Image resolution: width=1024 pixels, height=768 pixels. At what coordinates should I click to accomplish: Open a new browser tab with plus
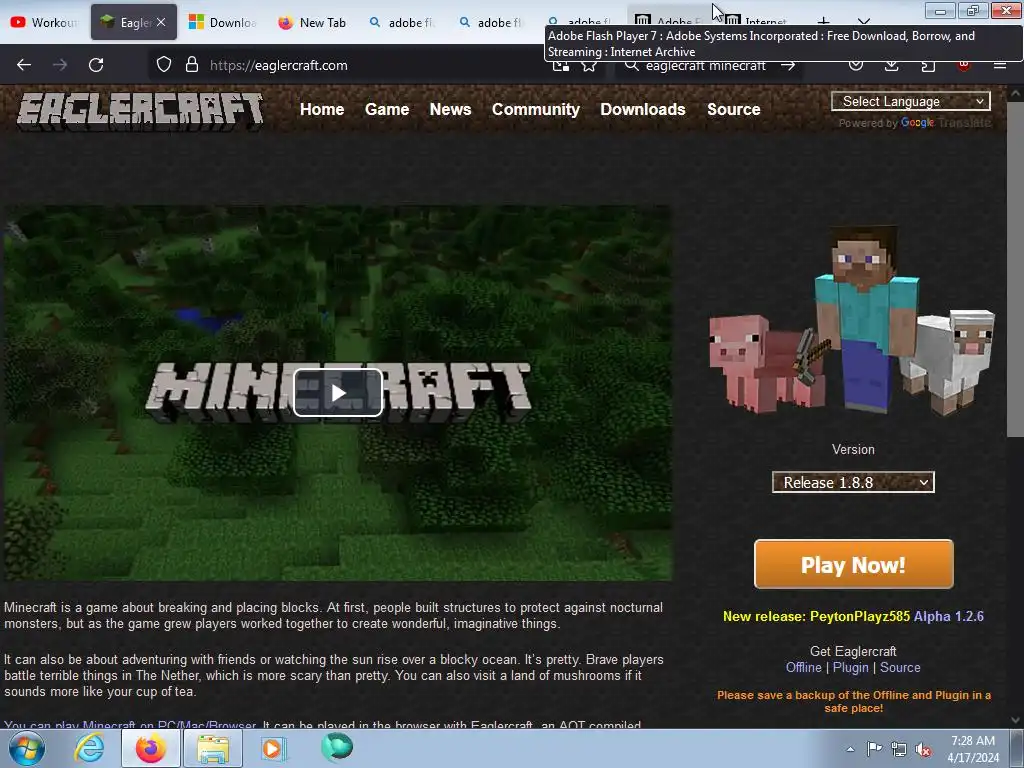coord(824,22)
